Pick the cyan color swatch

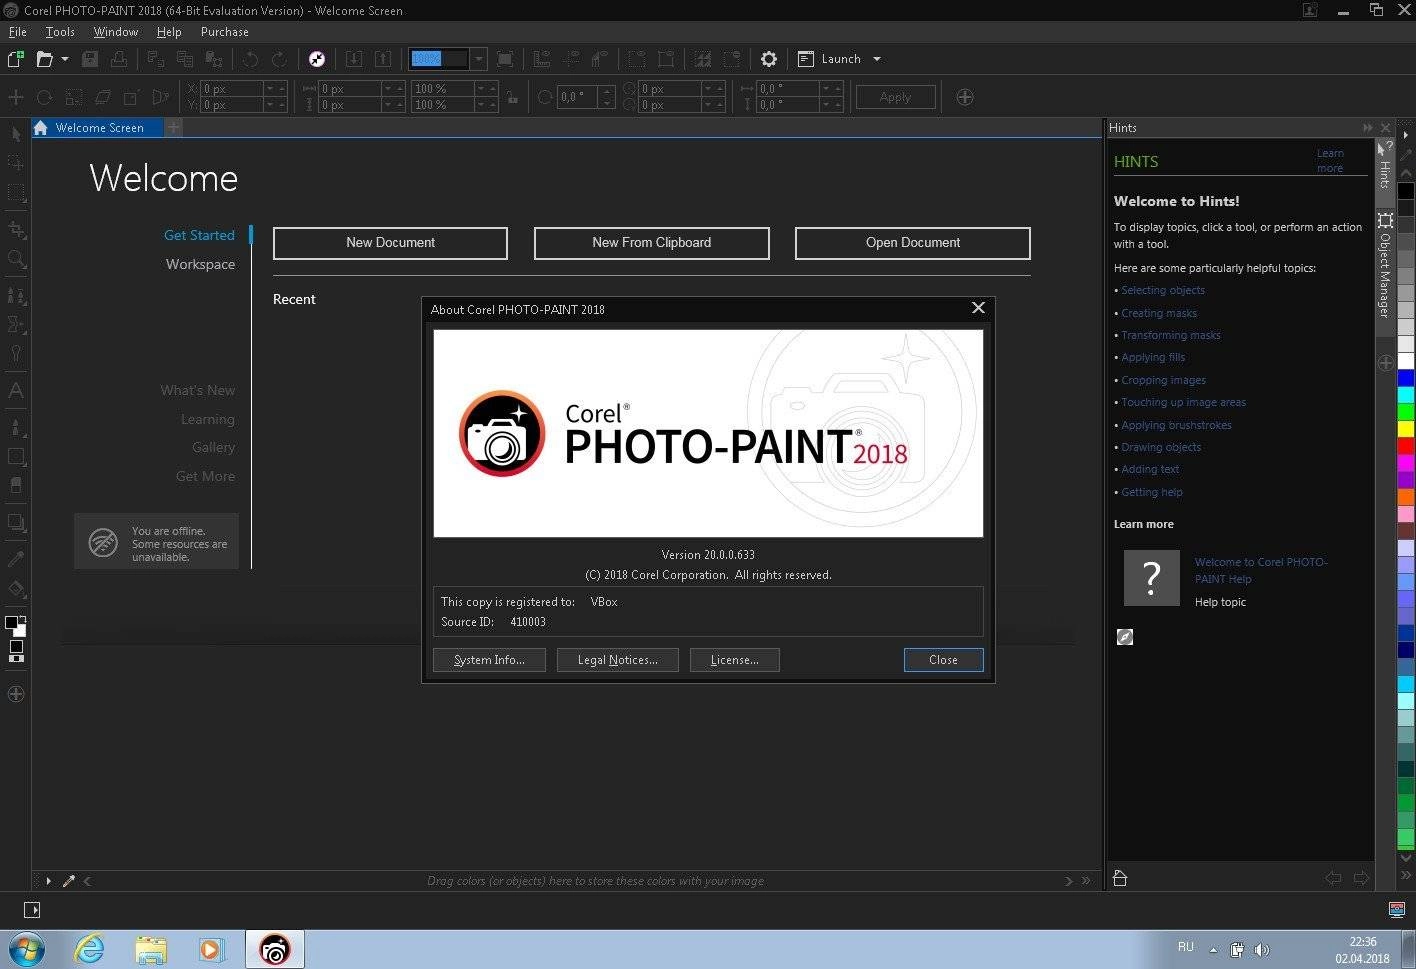tap(1406, 395)
